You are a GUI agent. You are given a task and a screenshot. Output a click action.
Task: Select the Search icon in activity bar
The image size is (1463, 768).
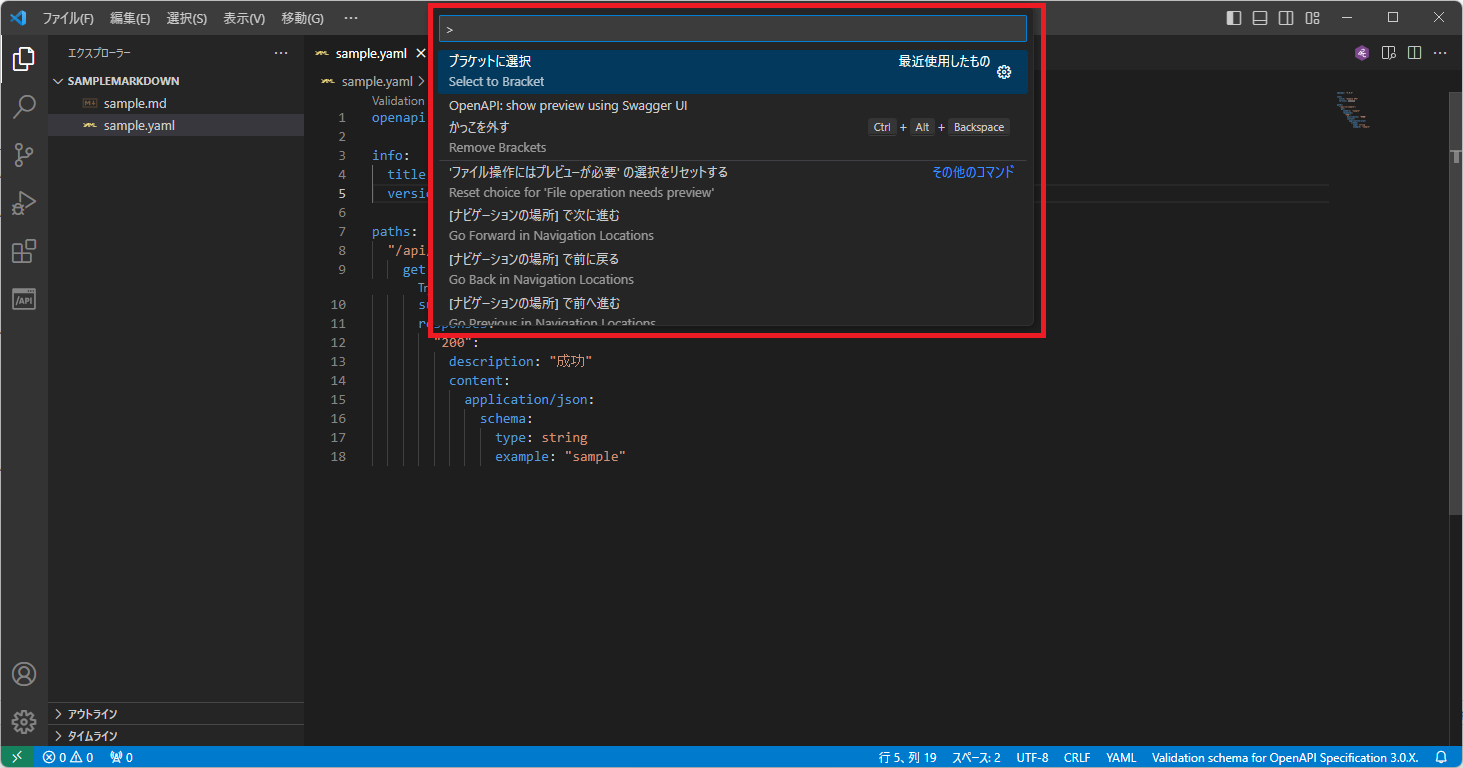tap(23, 106)
